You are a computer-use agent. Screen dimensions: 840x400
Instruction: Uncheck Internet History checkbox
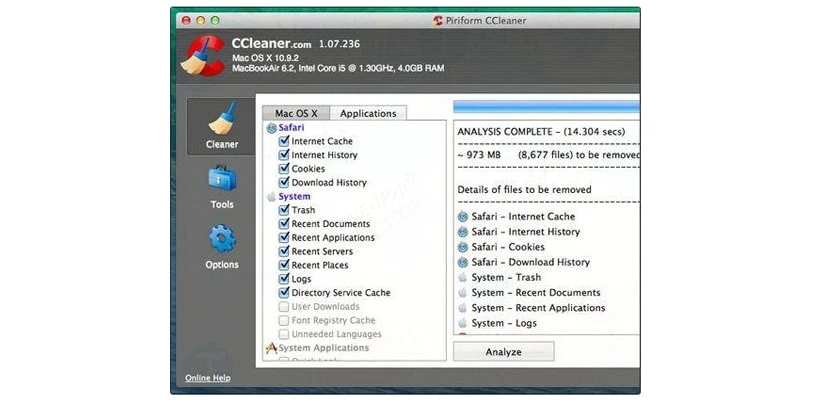pos(284,155)
